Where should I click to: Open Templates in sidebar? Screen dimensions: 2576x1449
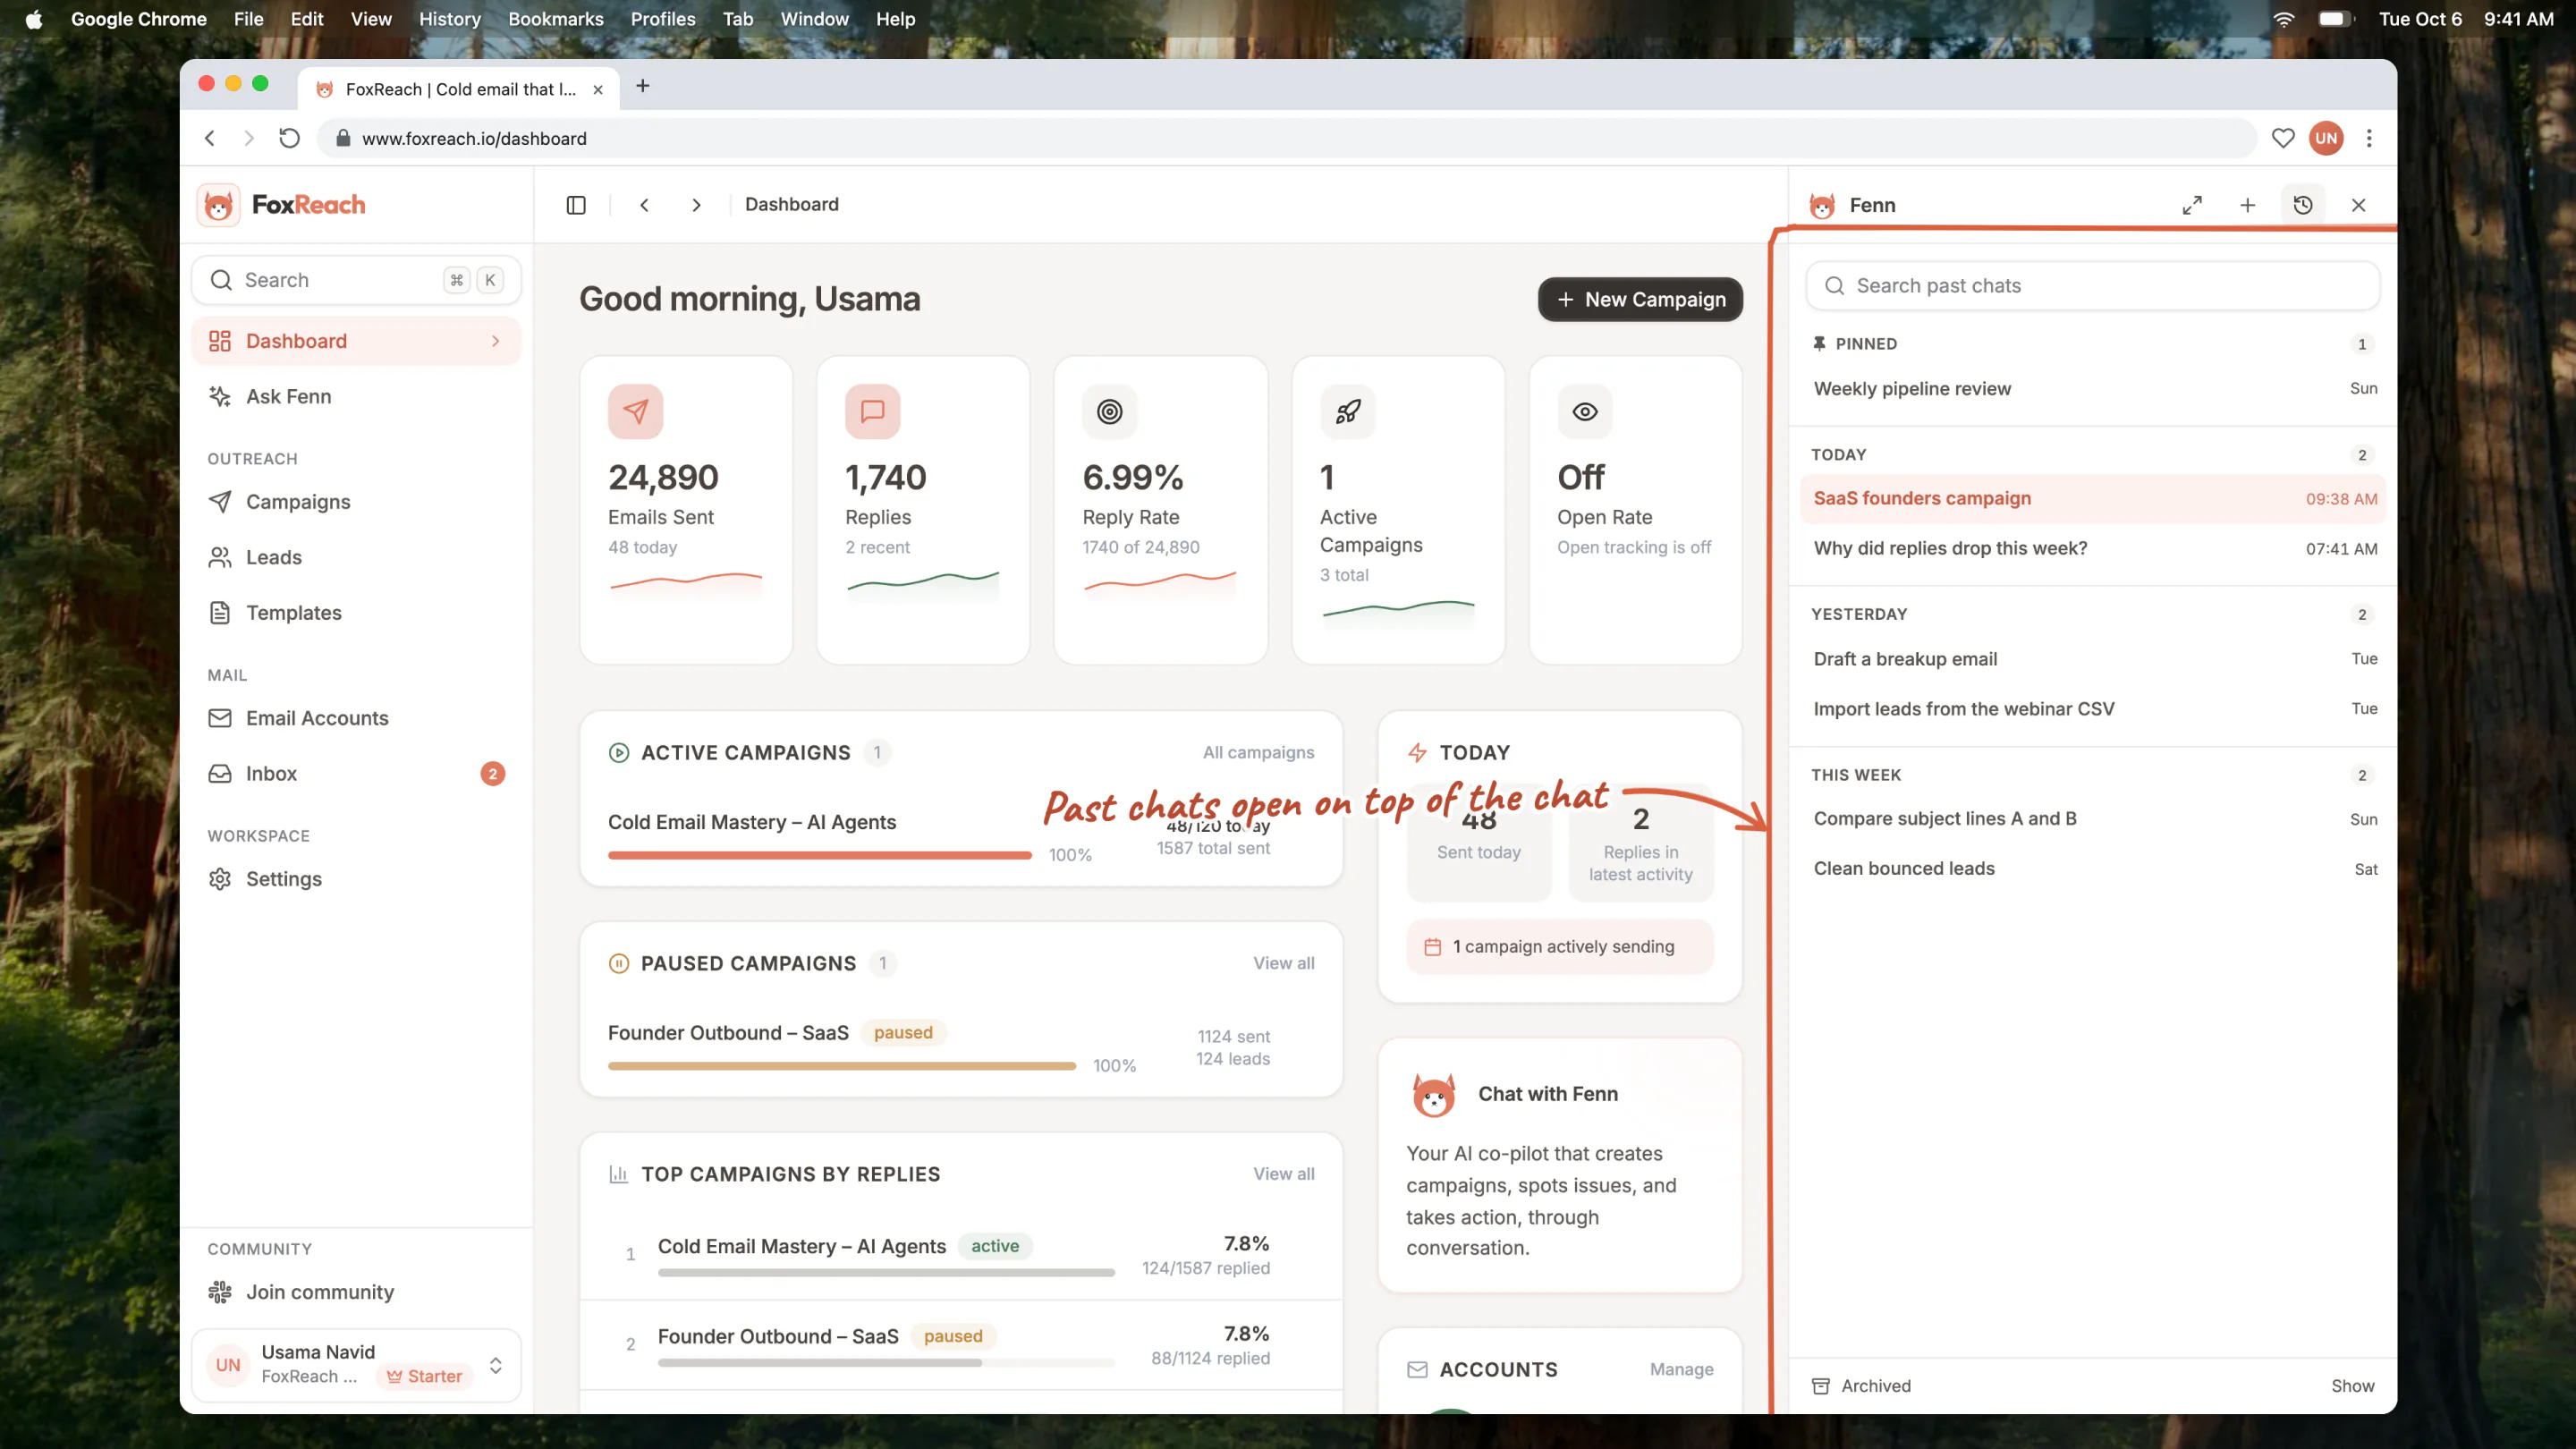(x=356, y=613)
